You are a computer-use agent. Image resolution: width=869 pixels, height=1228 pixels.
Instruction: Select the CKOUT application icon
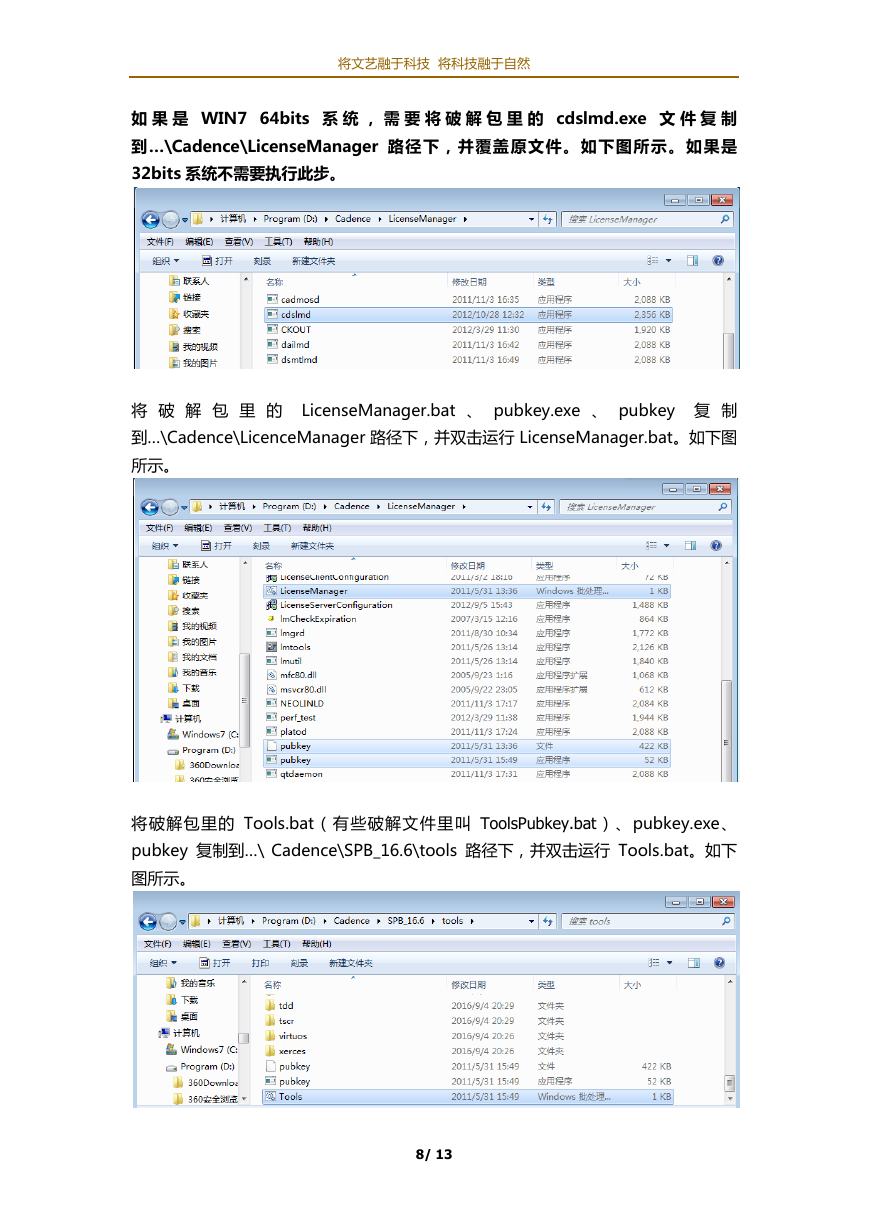272,329
